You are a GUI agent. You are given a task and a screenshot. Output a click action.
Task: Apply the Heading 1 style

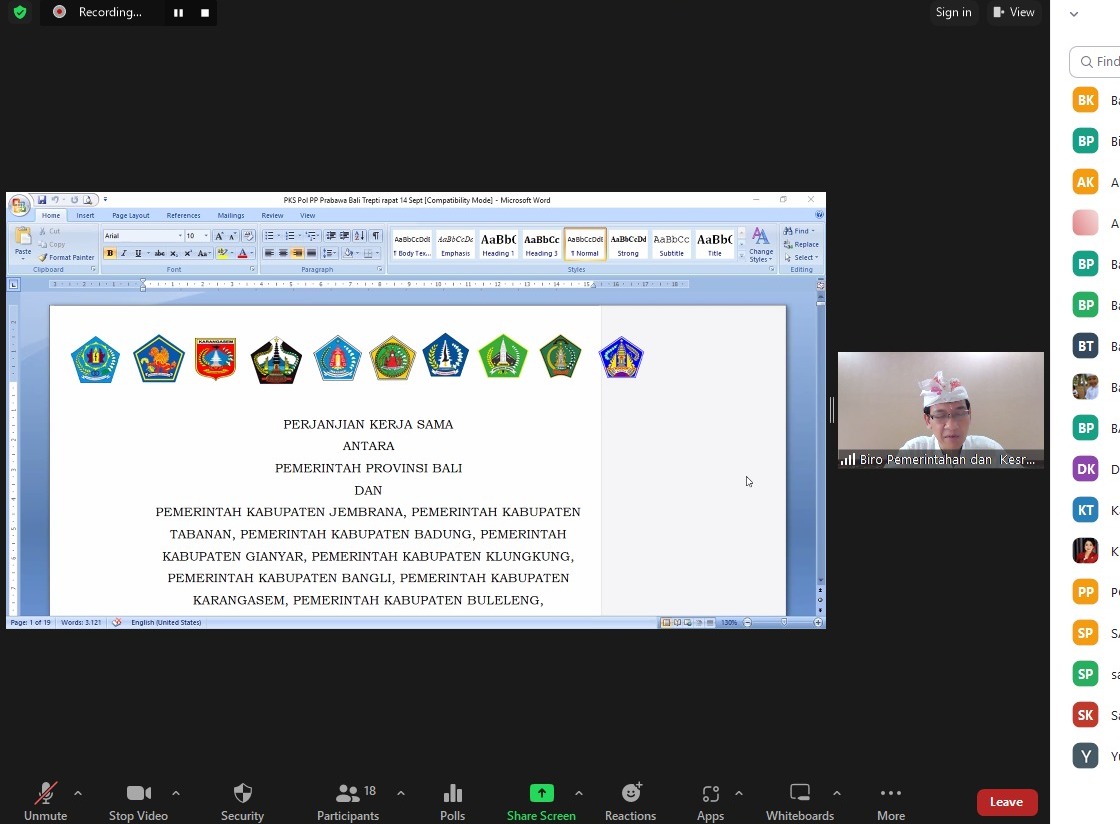(498, 244)
